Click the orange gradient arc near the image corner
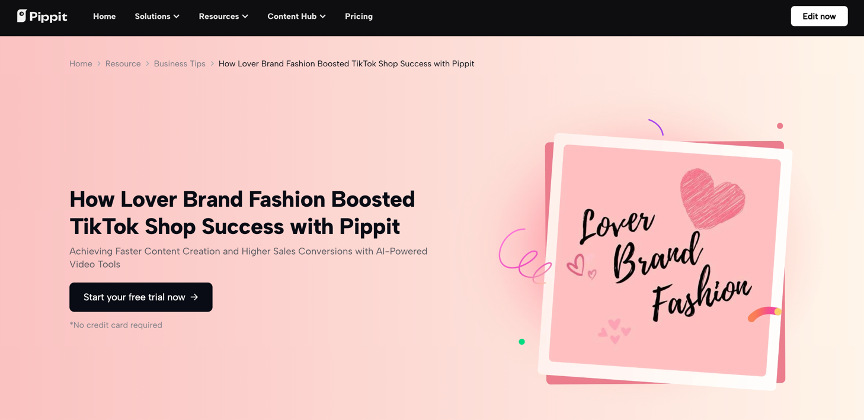864x420 pixels. click(764, 314)
